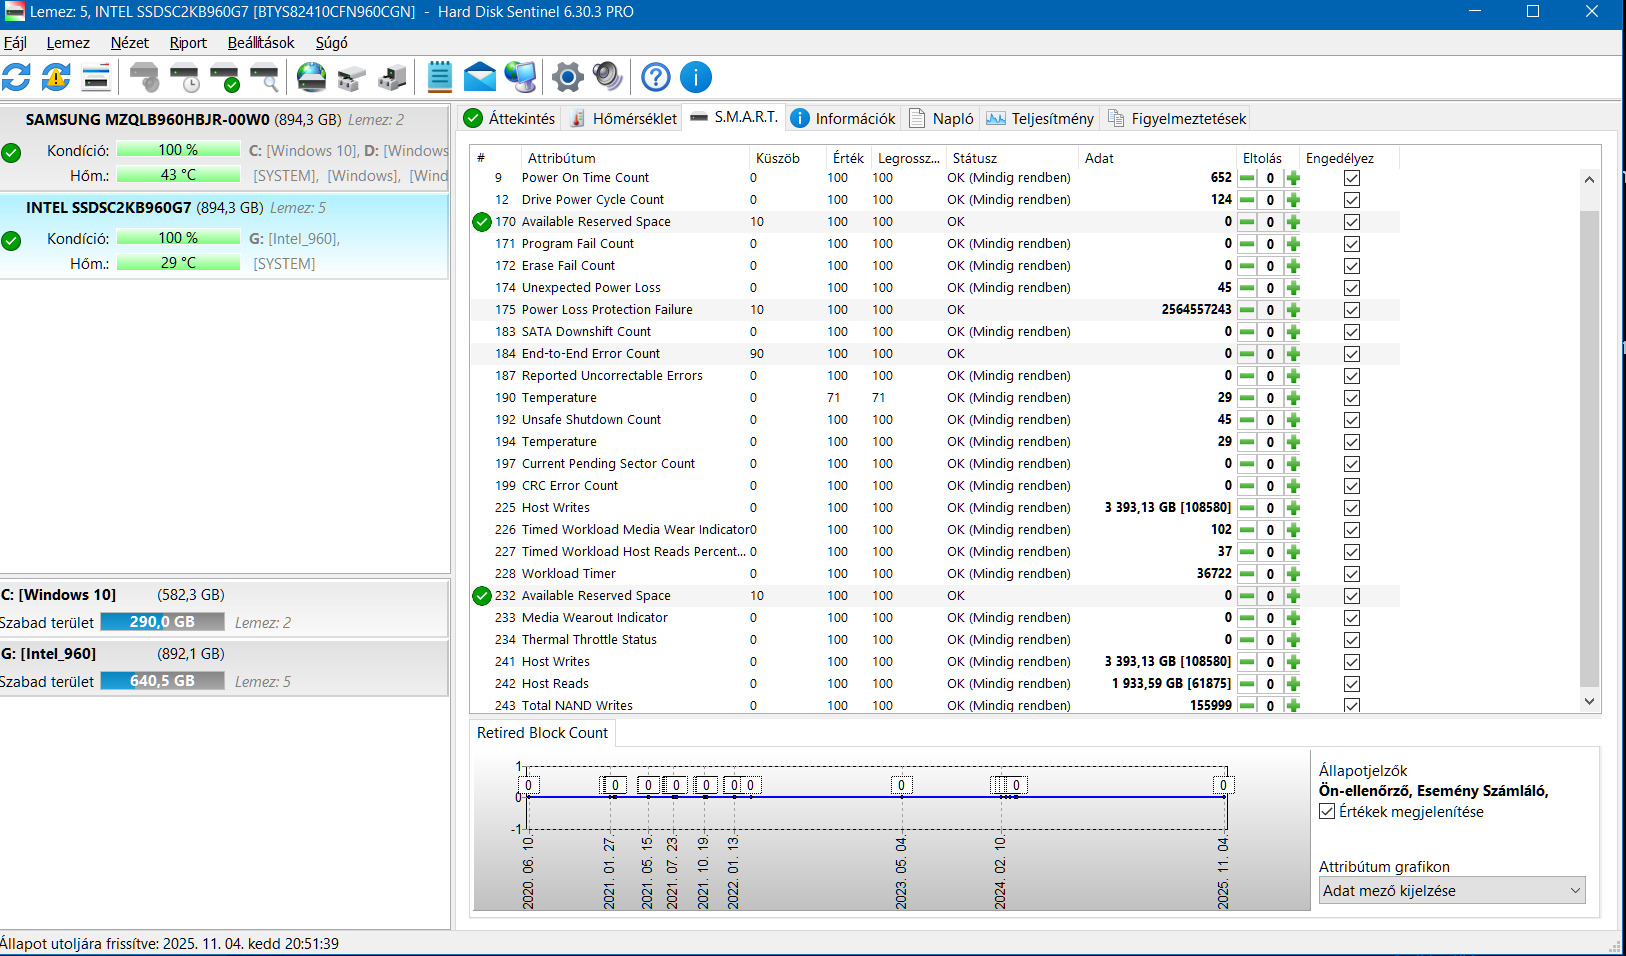
Task: Click the green check icon on INTEL disk
Action: click(11, 241)
